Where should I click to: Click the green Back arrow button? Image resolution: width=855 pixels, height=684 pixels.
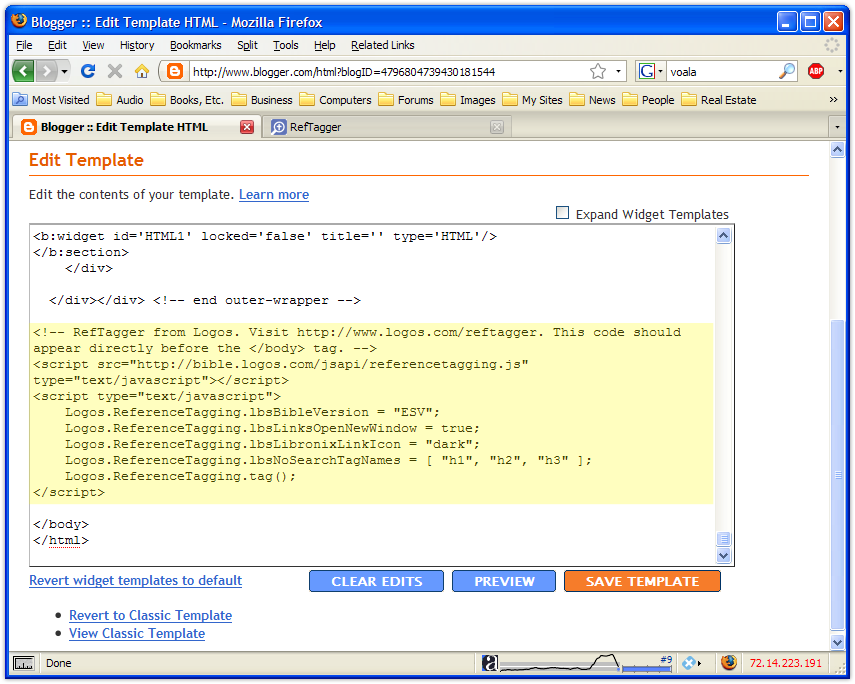23,71
